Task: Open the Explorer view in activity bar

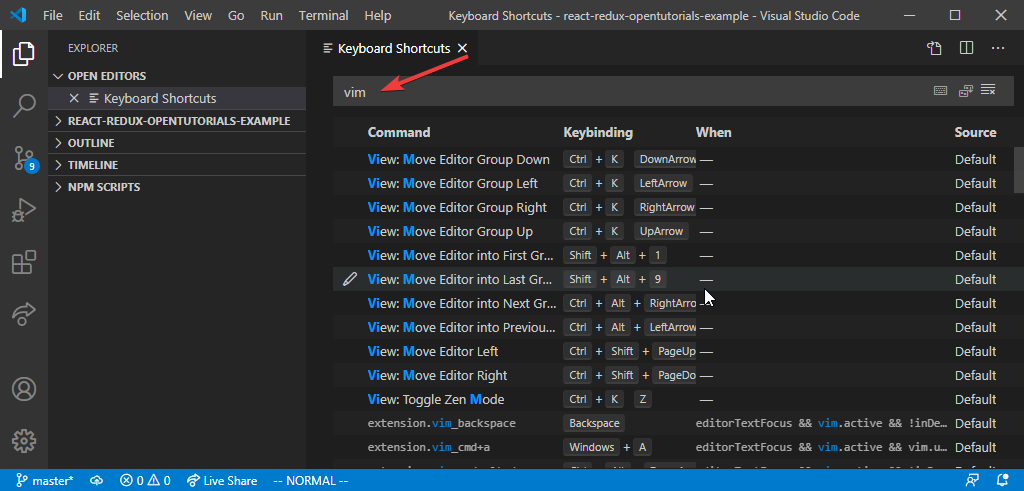Action: pos(24,54)
